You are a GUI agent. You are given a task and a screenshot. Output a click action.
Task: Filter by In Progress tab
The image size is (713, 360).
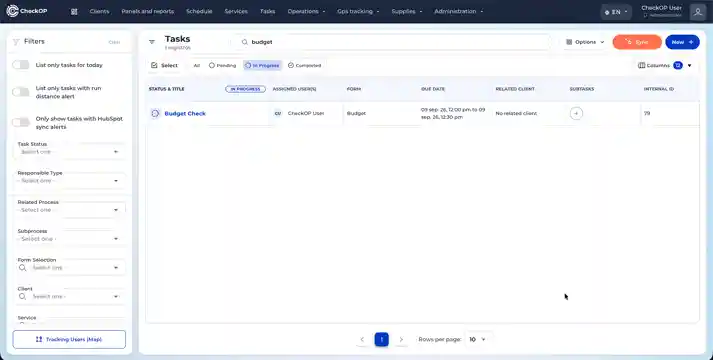click(262, 65)
